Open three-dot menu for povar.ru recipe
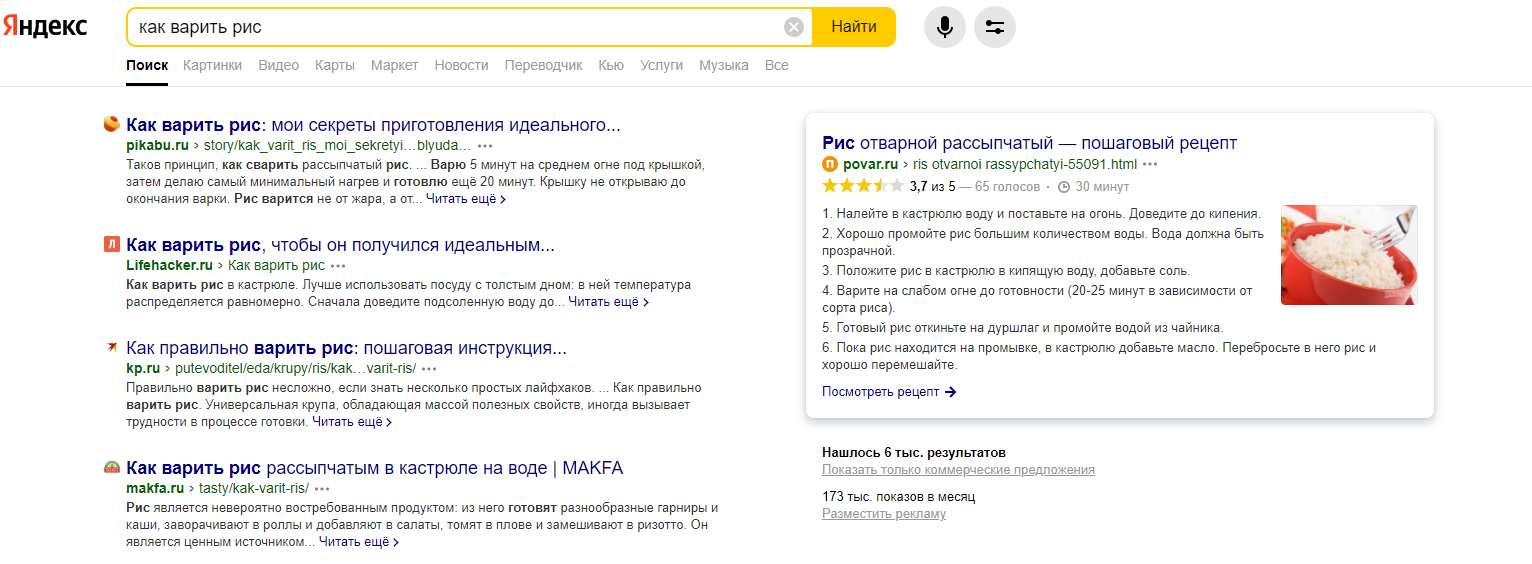1532x564 pixels. click(1150, 165)
